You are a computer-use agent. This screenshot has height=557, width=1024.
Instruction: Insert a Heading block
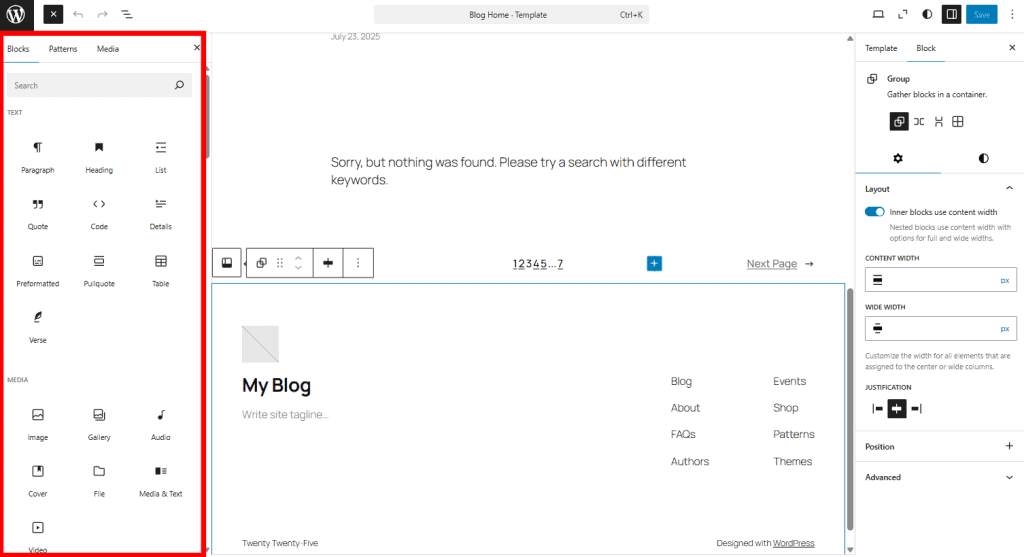point(99,157)
